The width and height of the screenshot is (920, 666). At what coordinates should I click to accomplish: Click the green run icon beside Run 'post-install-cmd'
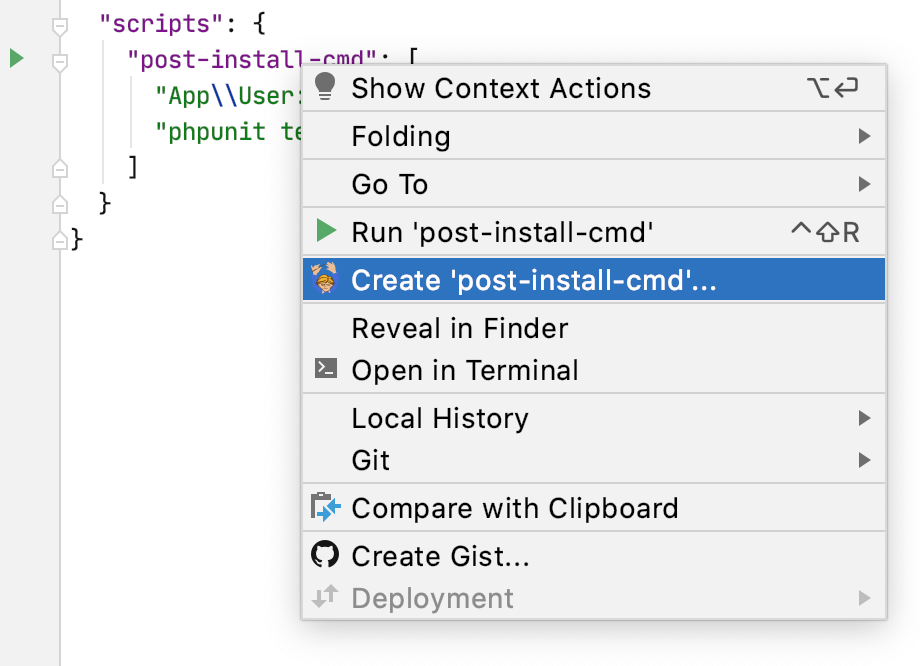[x=325, y=231]
